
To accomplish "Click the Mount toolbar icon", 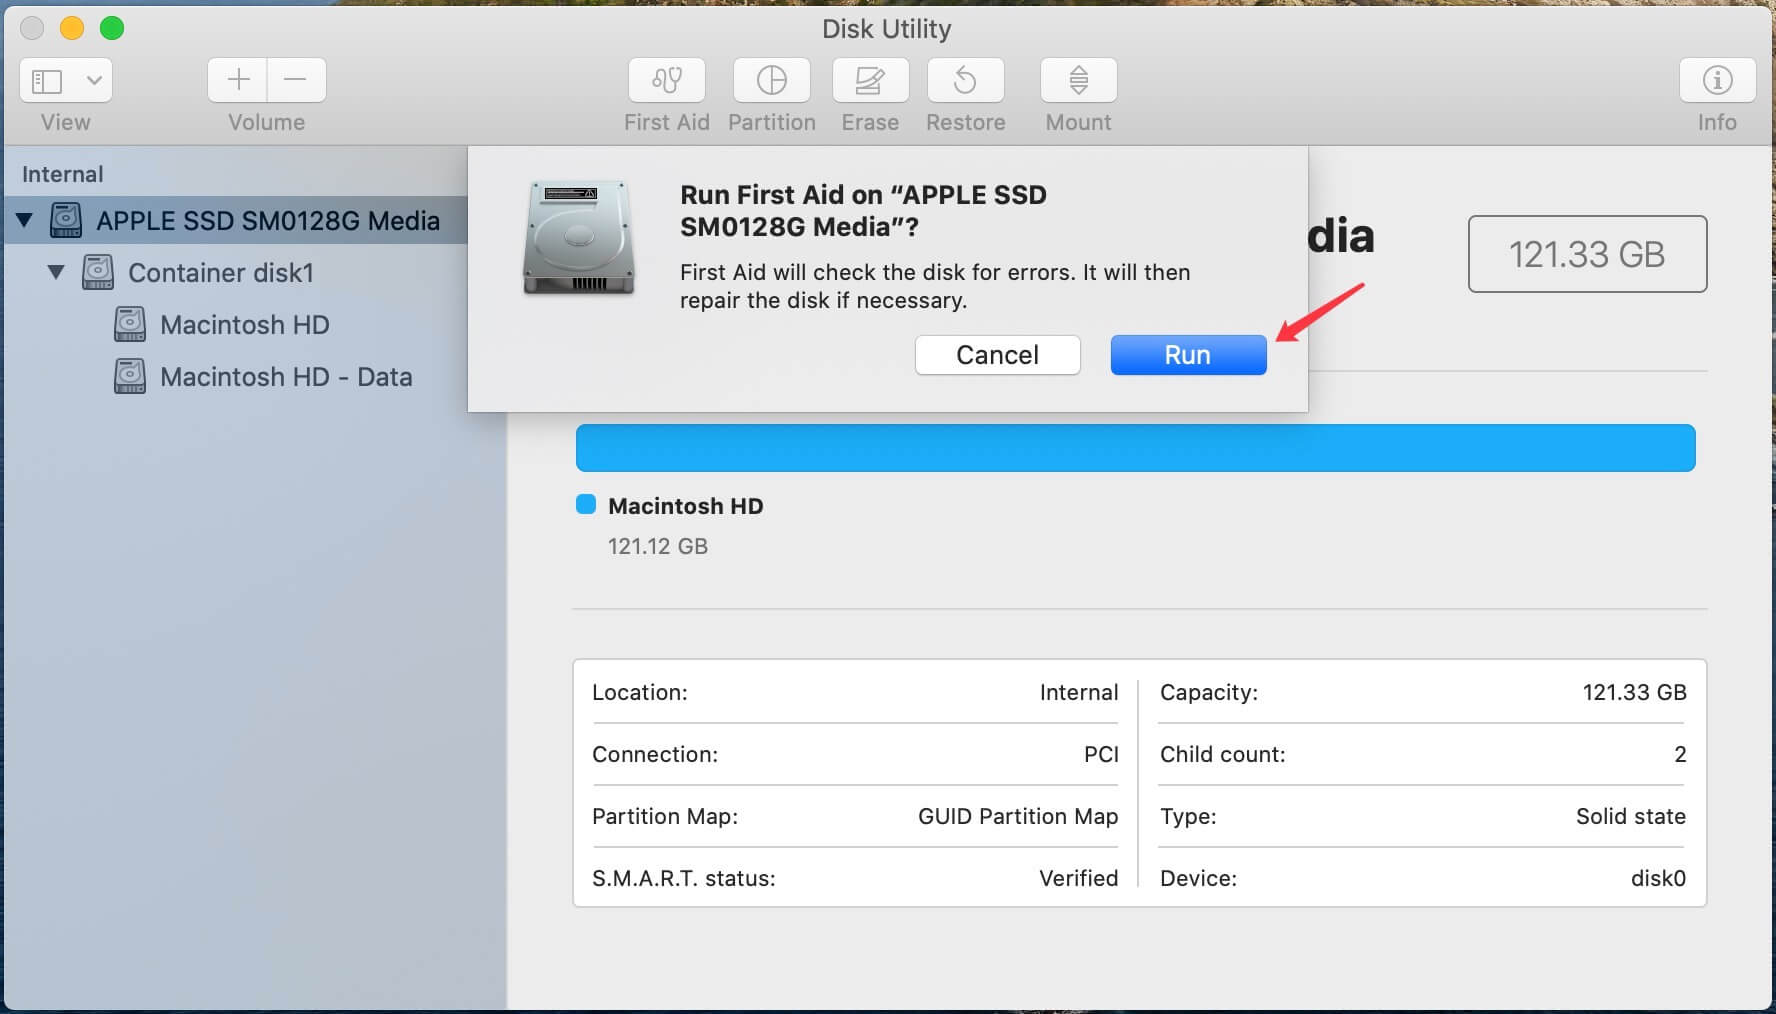I will click(x=1078, y=80).
